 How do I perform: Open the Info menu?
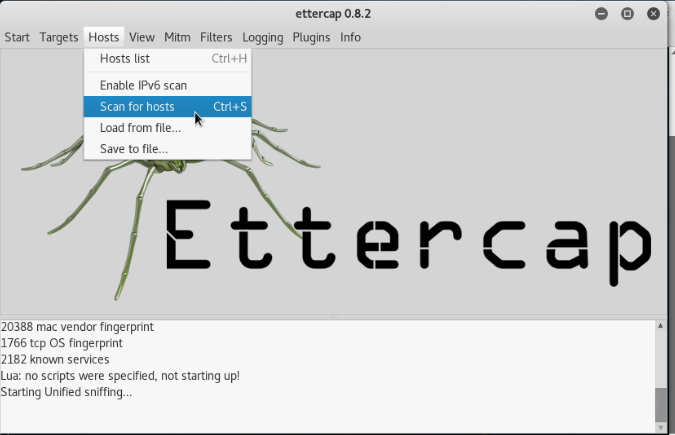coord(350,37)
